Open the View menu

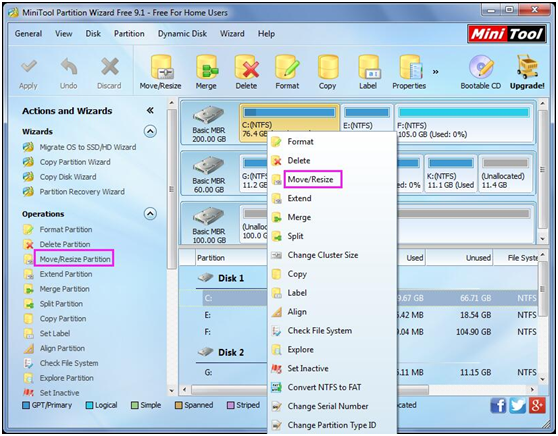64,34
